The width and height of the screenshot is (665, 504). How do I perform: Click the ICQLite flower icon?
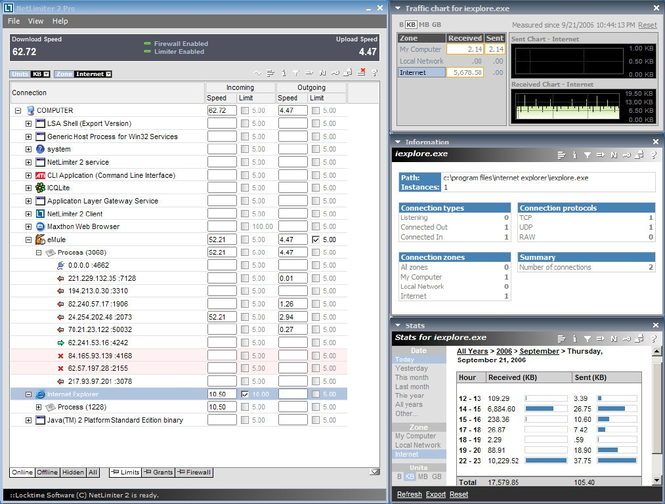pyautogui.click(x=40, y=188)
